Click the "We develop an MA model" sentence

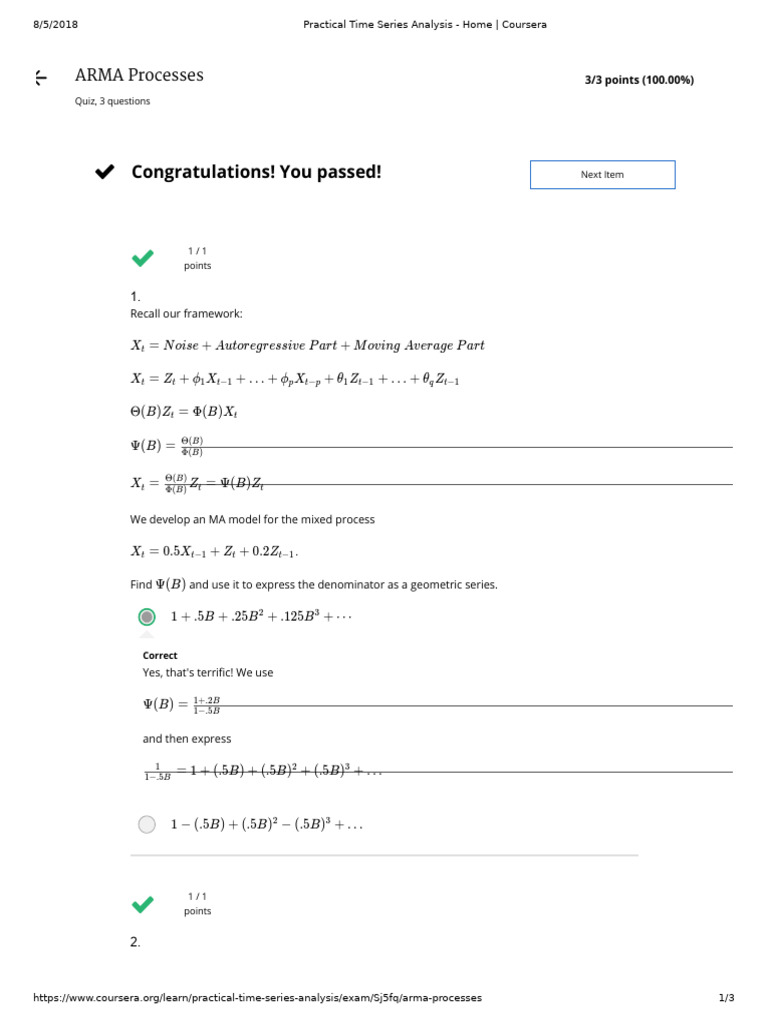(x=253, y=520)
